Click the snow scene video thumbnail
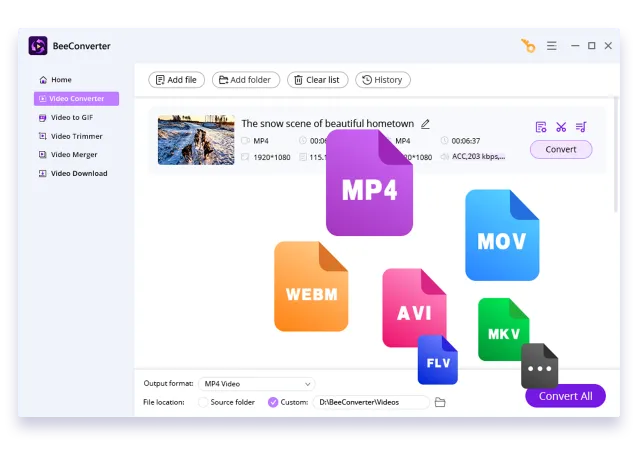Screen dimensions: 640x466 pyautogui.click(x=196, y=140)
